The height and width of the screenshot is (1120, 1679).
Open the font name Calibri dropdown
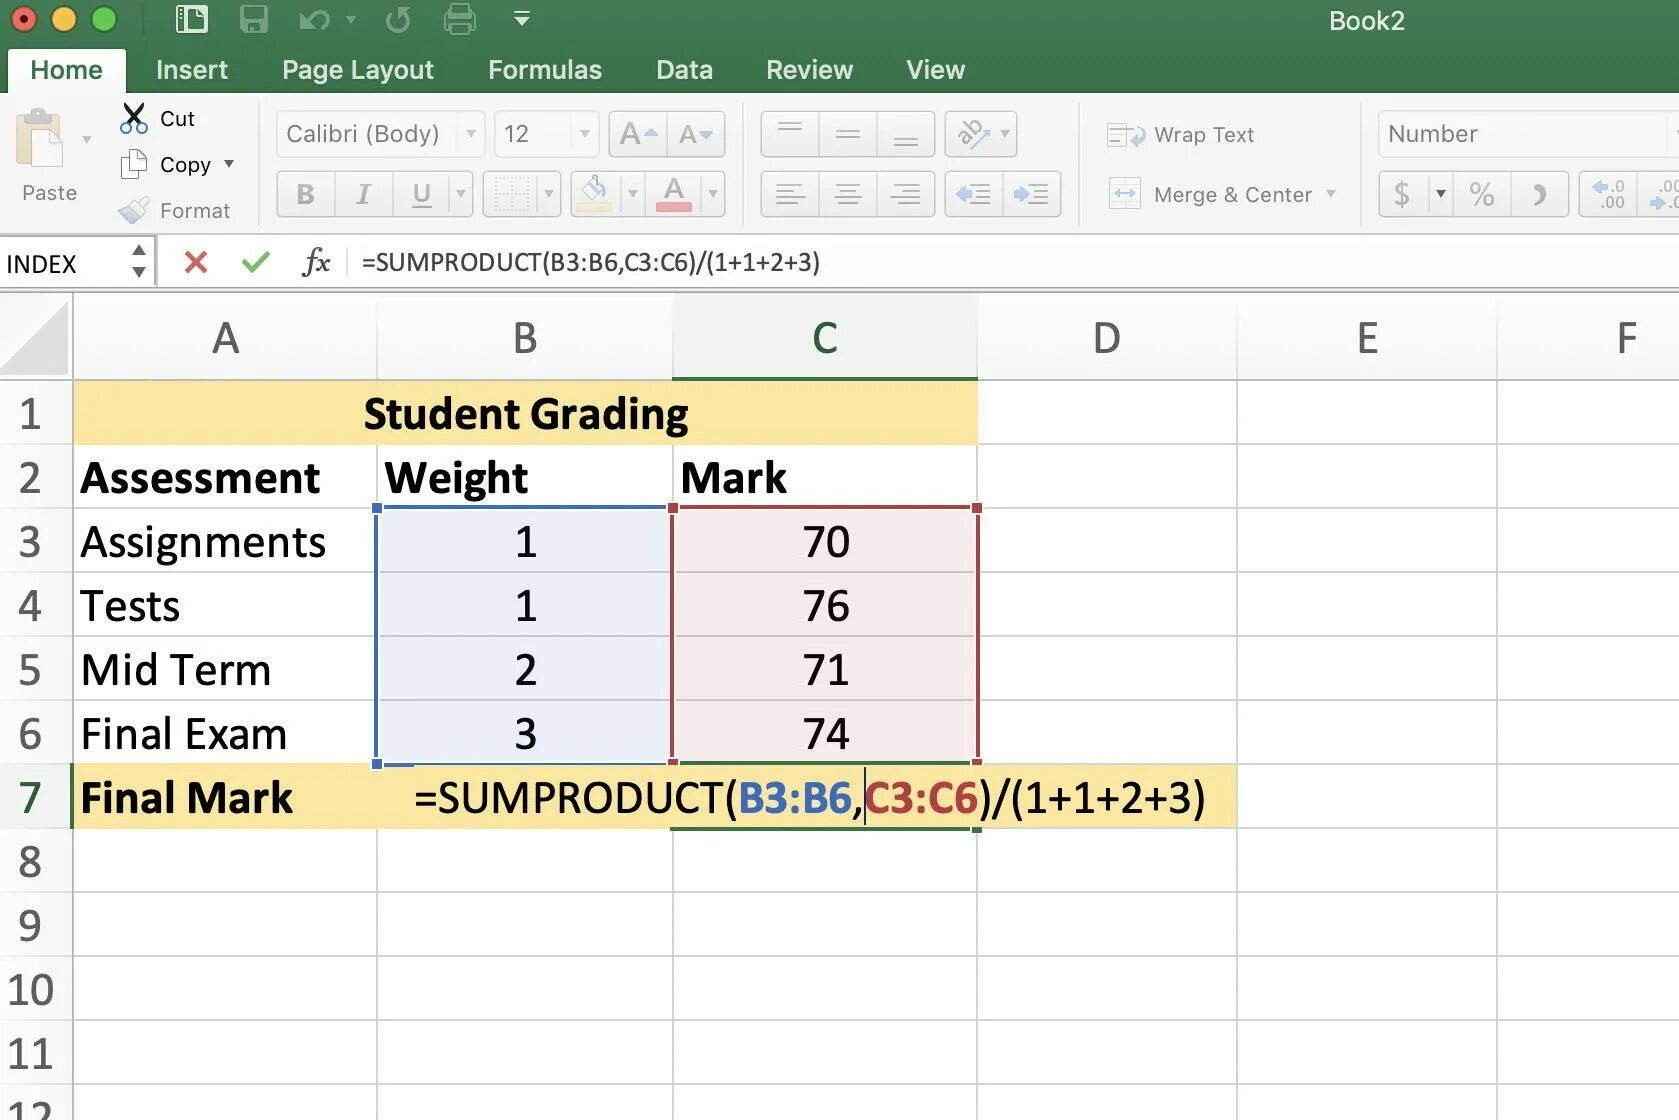click(x=470, y=134)
